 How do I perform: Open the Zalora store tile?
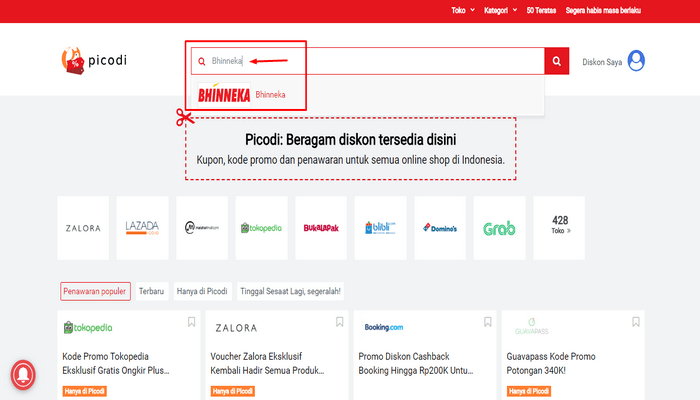pos(83,228)
